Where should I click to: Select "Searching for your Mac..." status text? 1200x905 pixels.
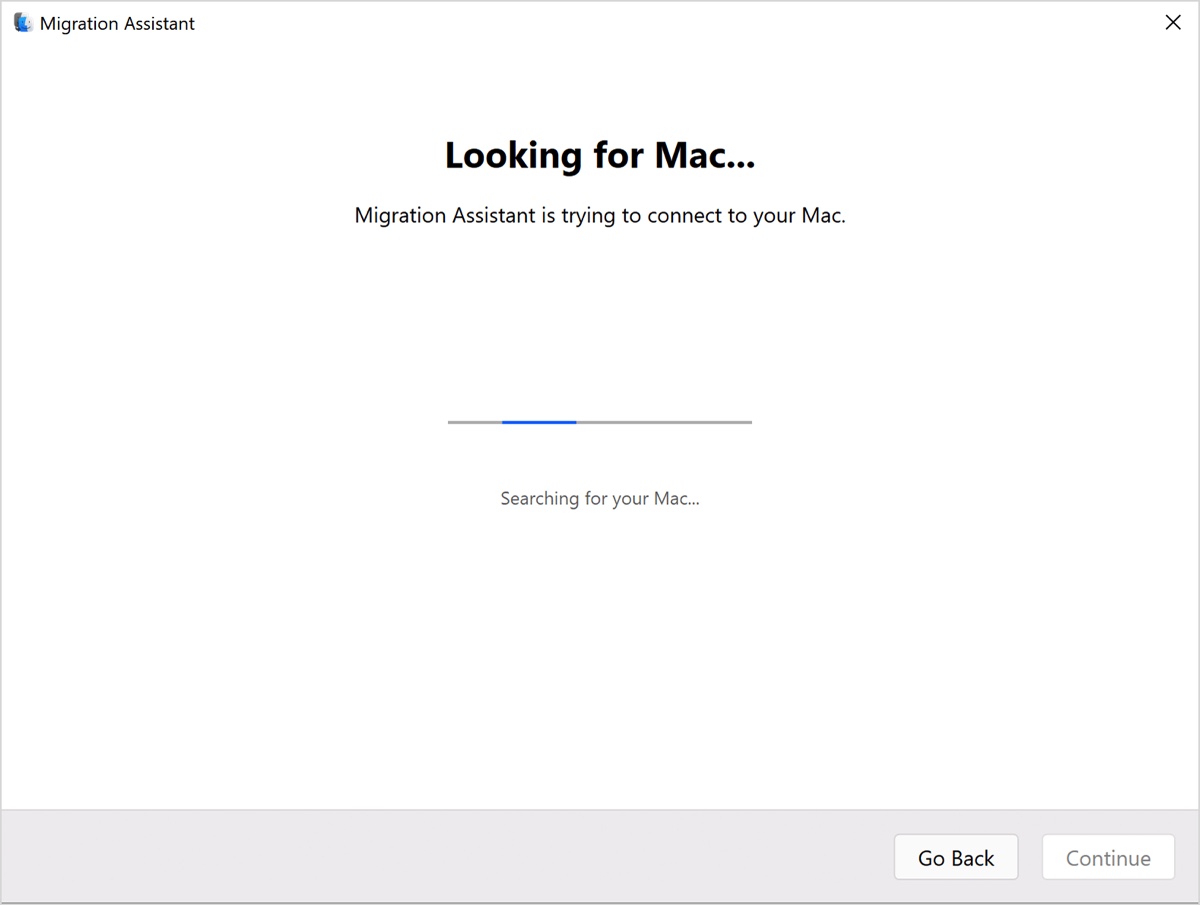point(600,498)
